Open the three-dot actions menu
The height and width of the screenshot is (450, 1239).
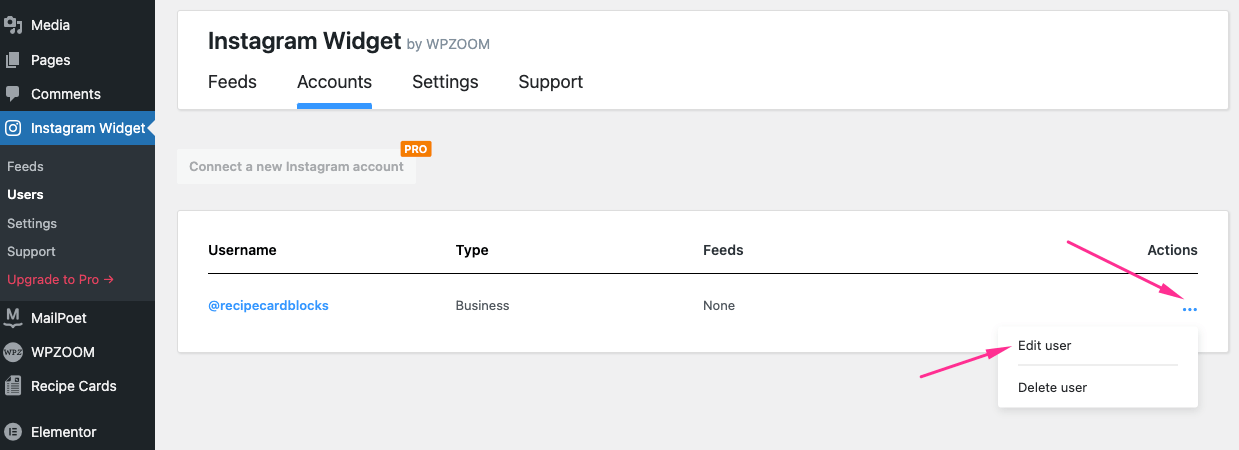coord(1189,310)
